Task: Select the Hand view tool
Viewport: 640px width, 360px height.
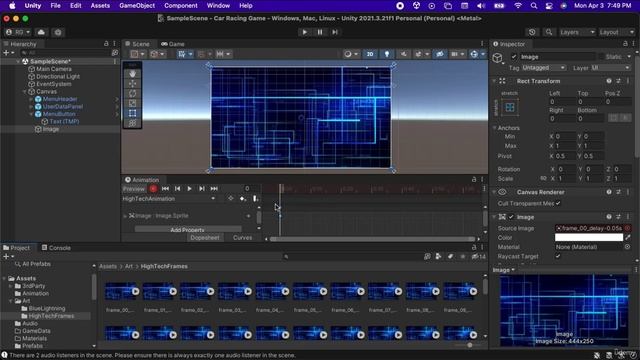Action: 133,74
